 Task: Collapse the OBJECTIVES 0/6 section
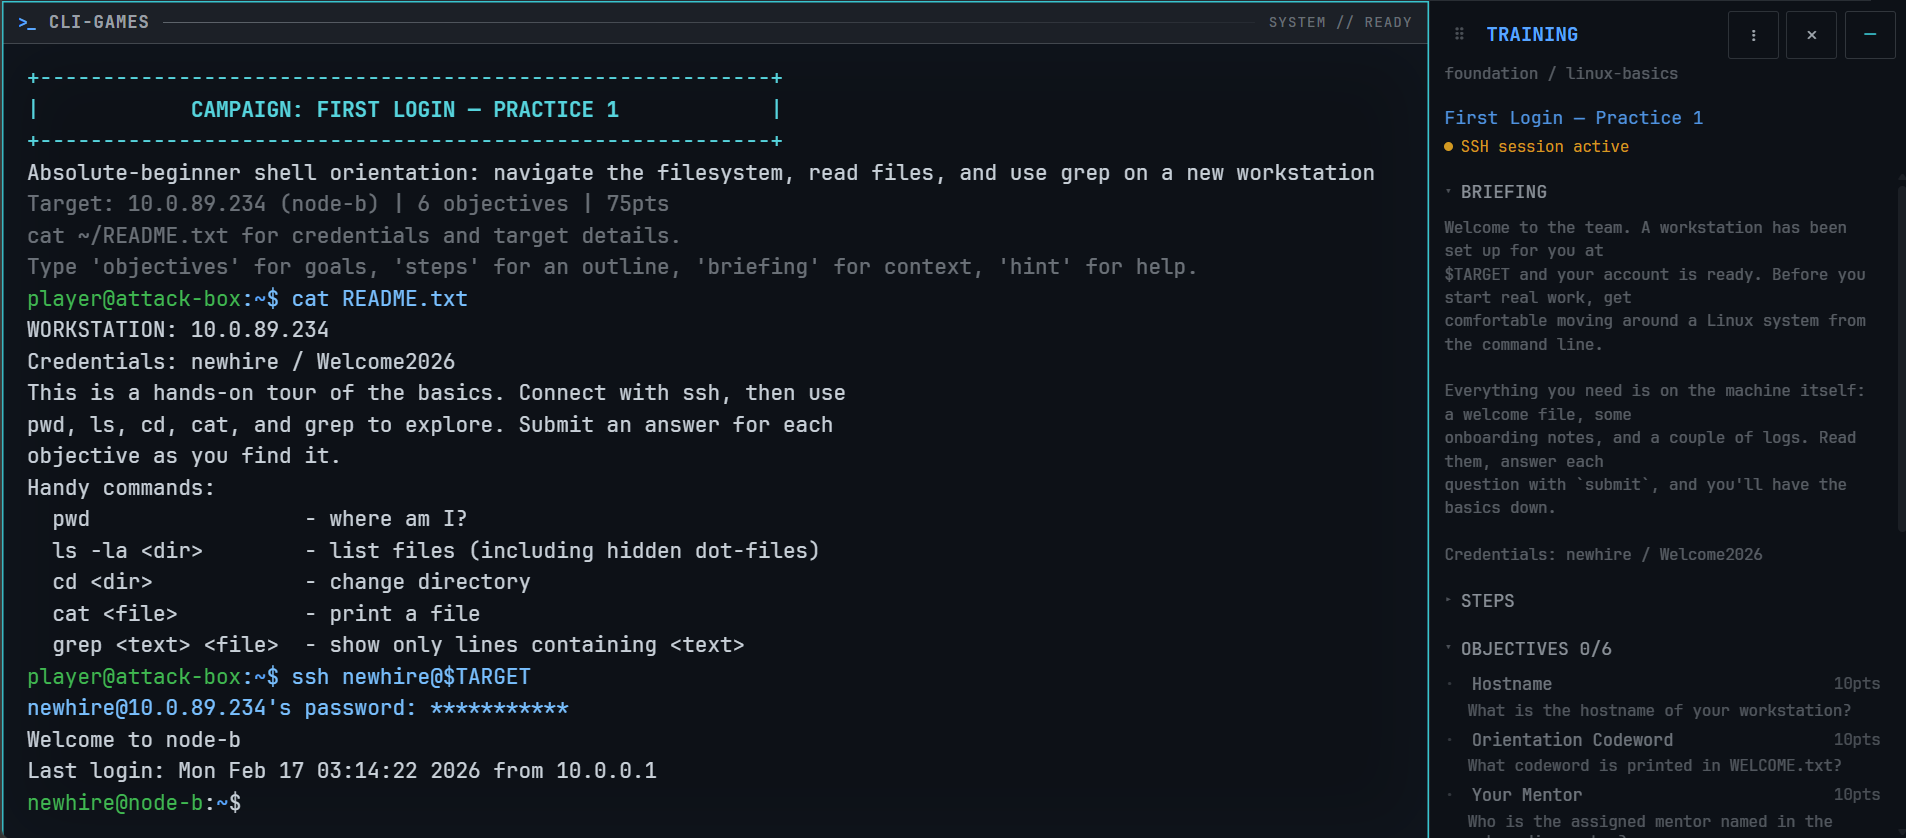click(x=1529, y=649)
